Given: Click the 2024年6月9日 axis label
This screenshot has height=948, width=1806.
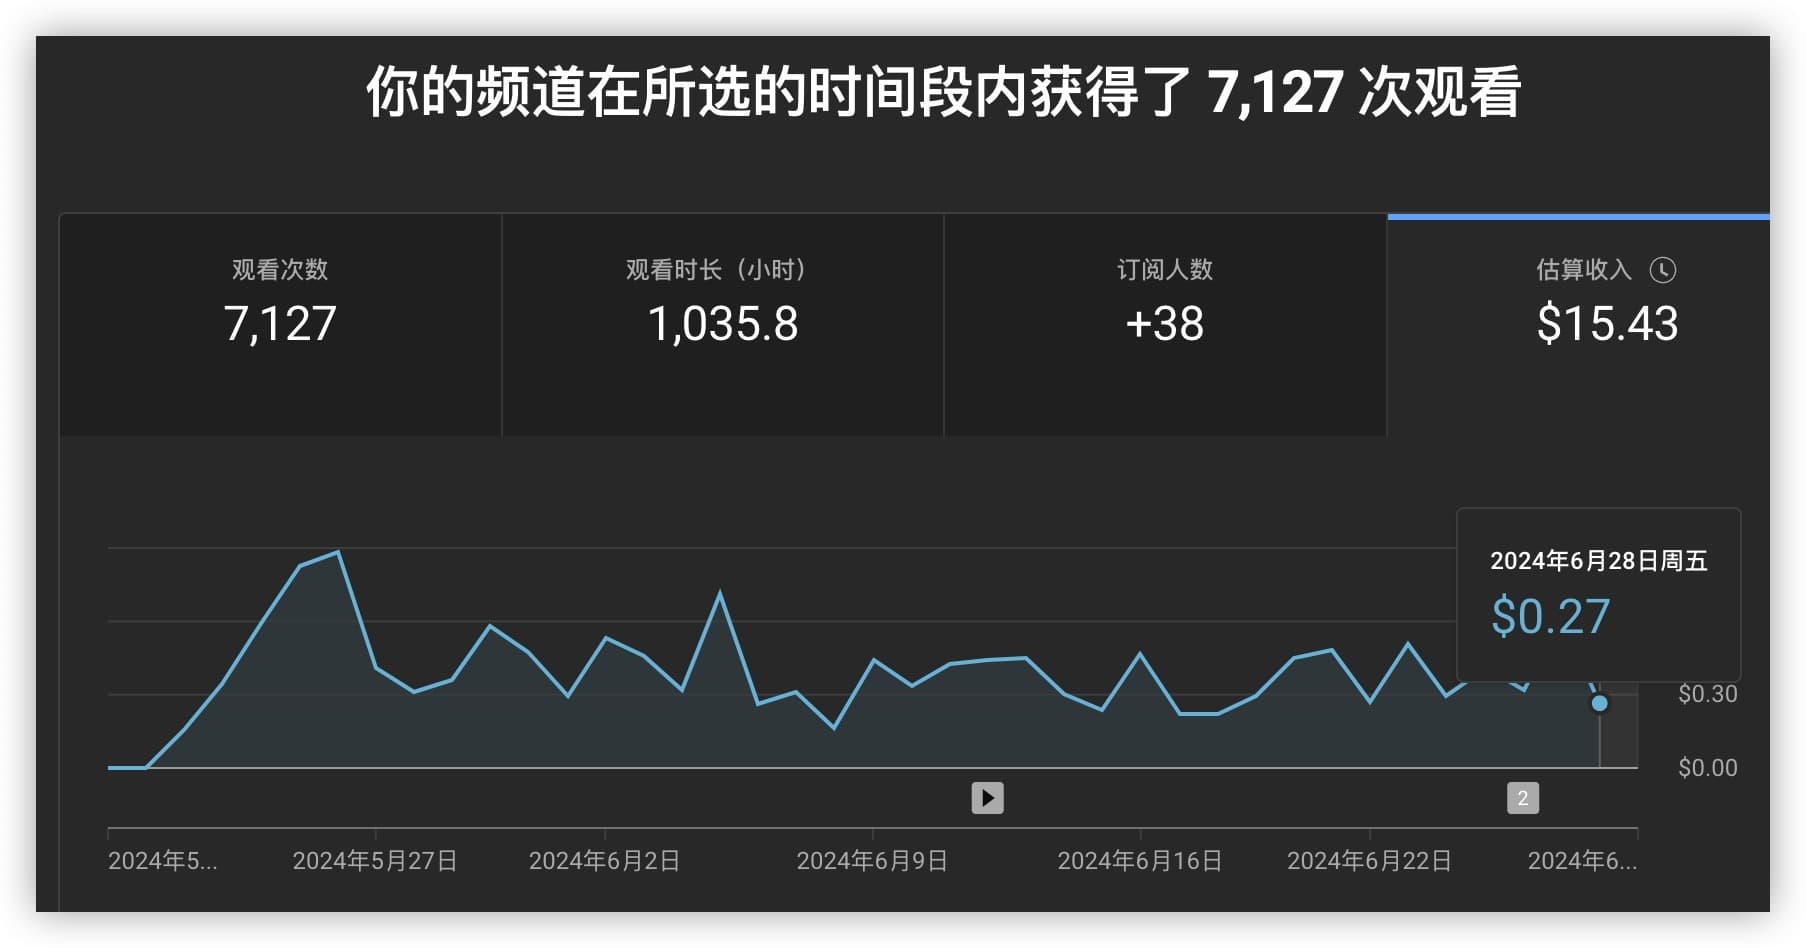Looking at the screenshot, I should coord(872,861).
